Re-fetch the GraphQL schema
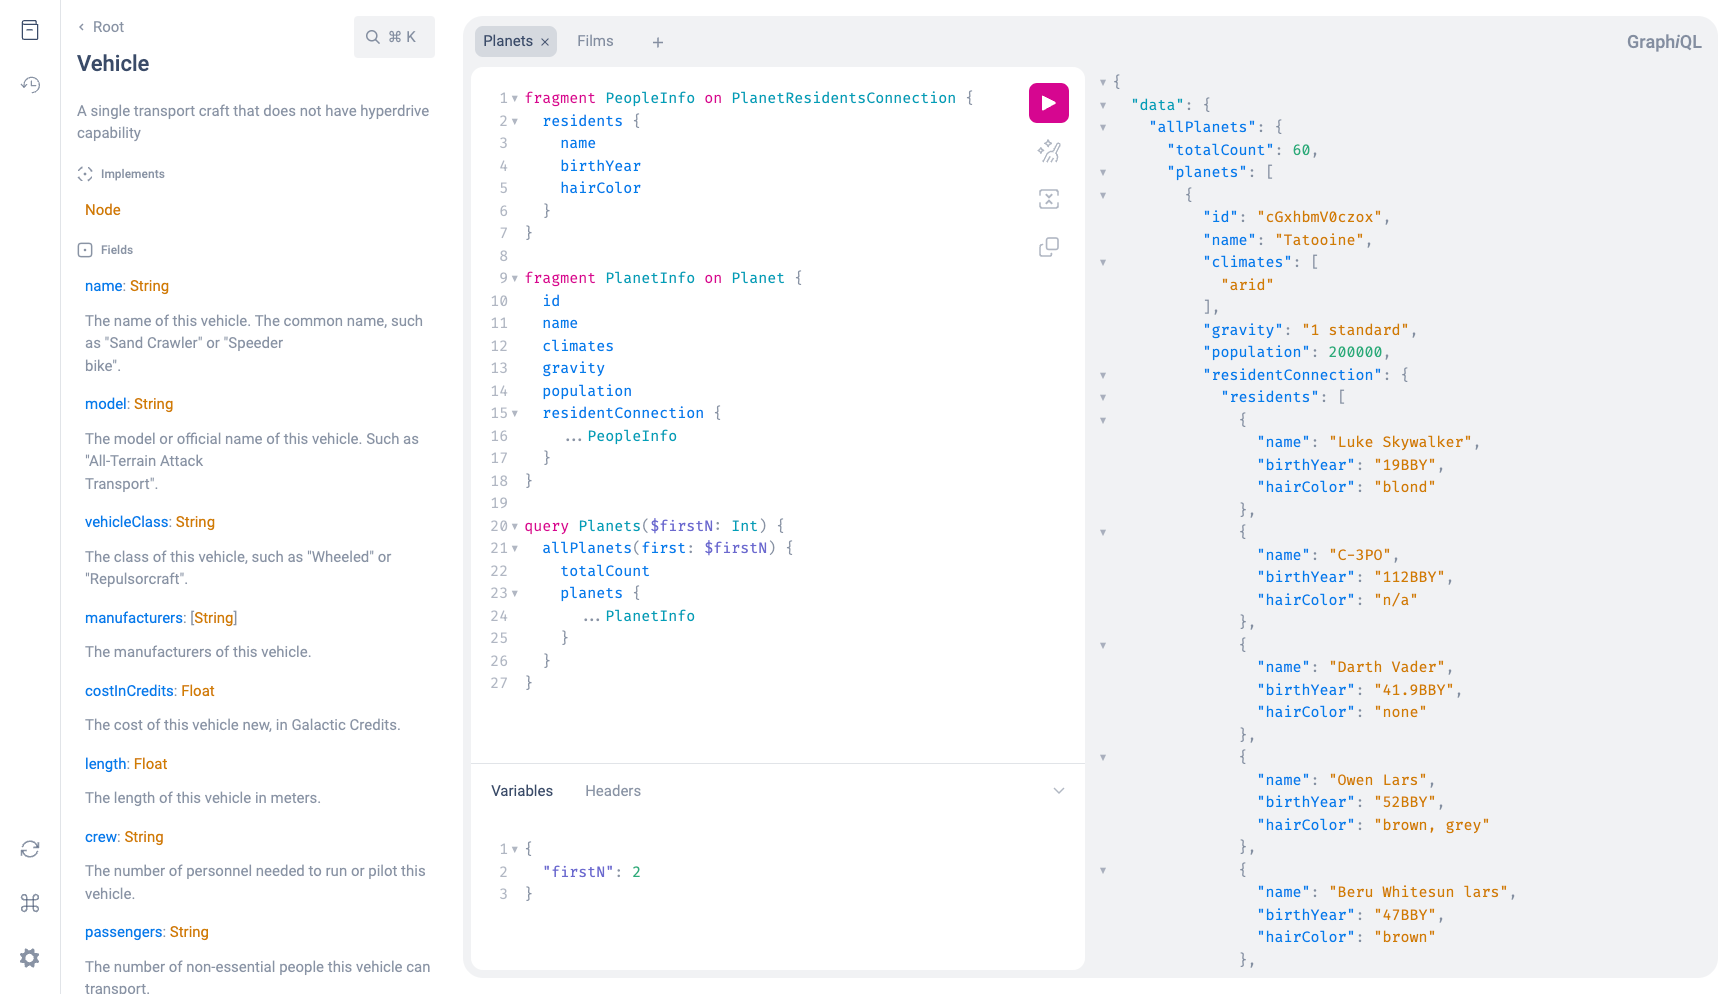Image resolution: width=1734 pixels, height=994 pixels. click(29, 848)
